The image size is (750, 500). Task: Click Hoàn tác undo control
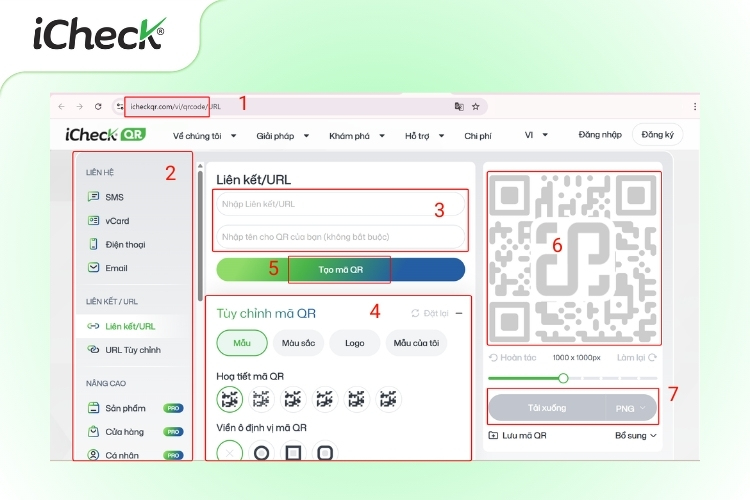pos(512,357)
